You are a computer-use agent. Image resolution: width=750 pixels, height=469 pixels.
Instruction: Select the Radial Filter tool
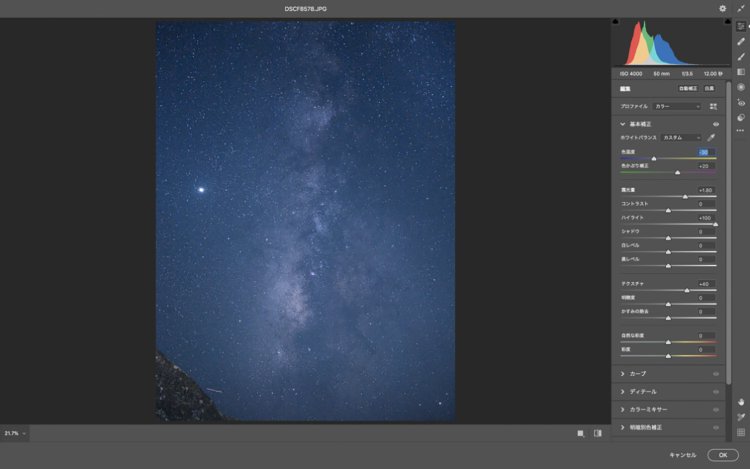pyautogui.click(x=741, y=87)
